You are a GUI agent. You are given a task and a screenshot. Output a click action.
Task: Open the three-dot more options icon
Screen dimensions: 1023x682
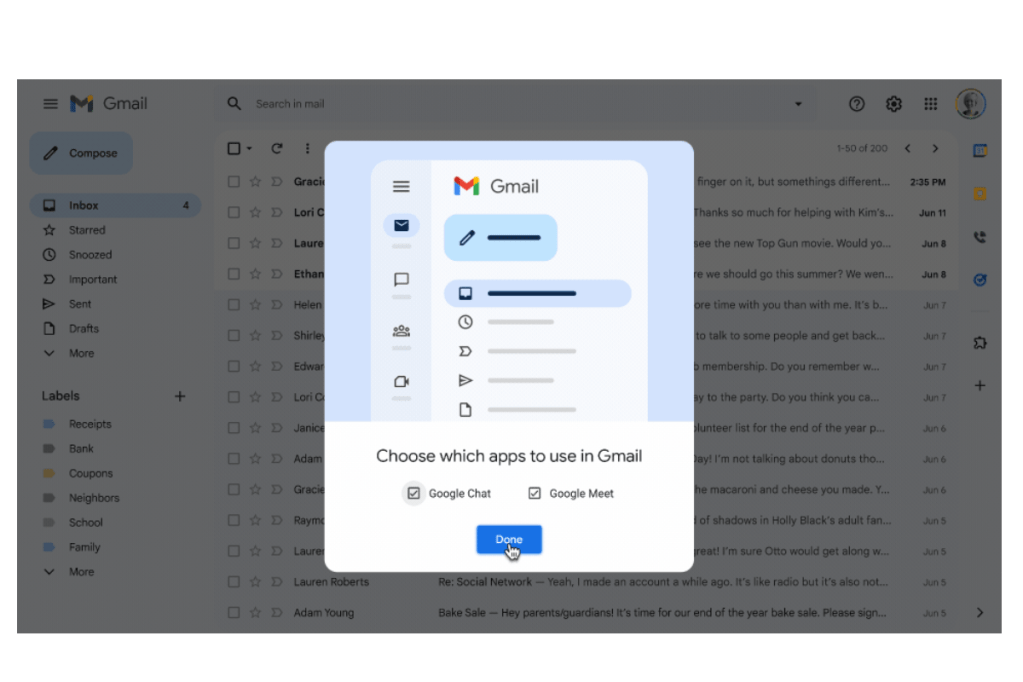(x=307, y=149)
